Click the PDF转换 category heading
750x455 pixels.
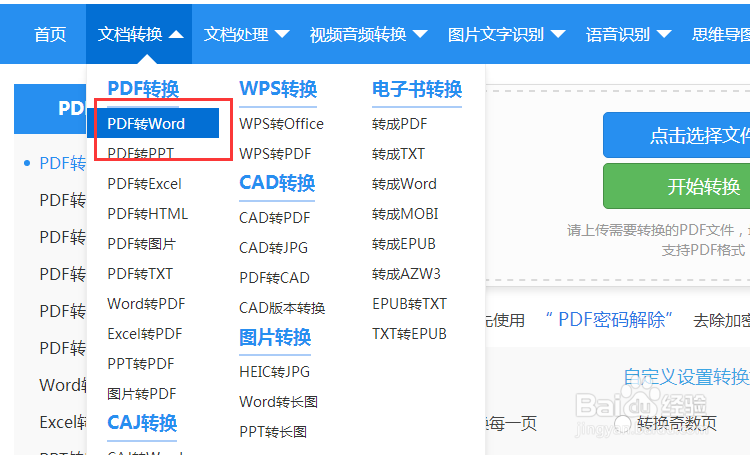tap(143, 89)
